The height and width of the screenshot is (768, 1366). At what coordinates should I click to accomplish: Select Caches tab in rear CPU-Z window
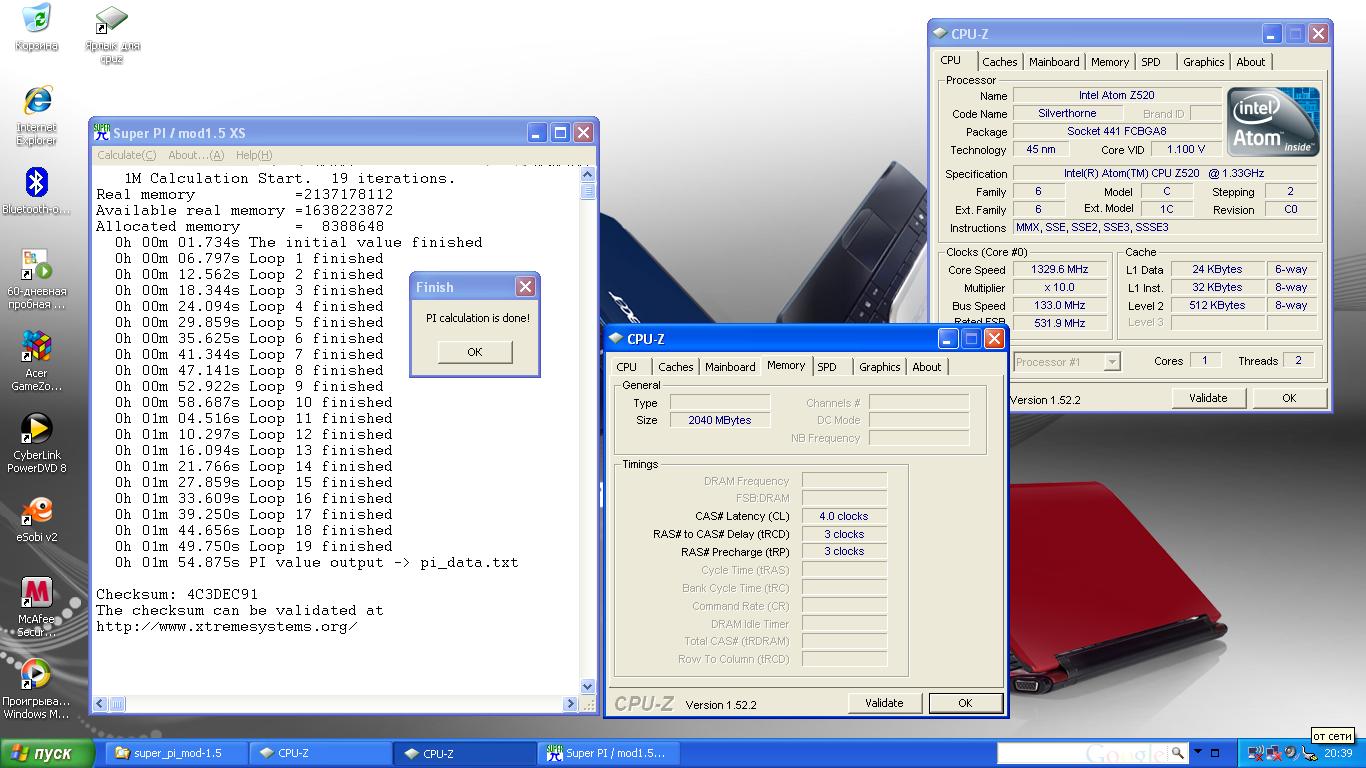[1000, 62]
